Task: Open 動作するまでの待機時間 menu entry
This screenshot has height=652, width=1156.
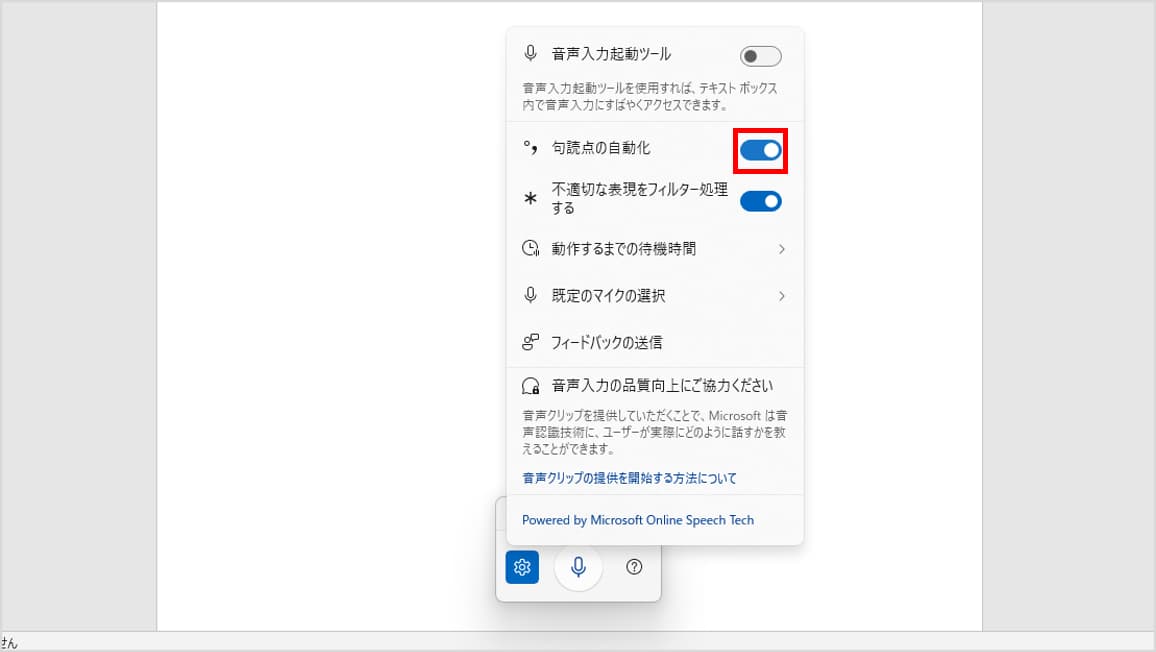Action: pyautogui.click(x=655, y=249)
